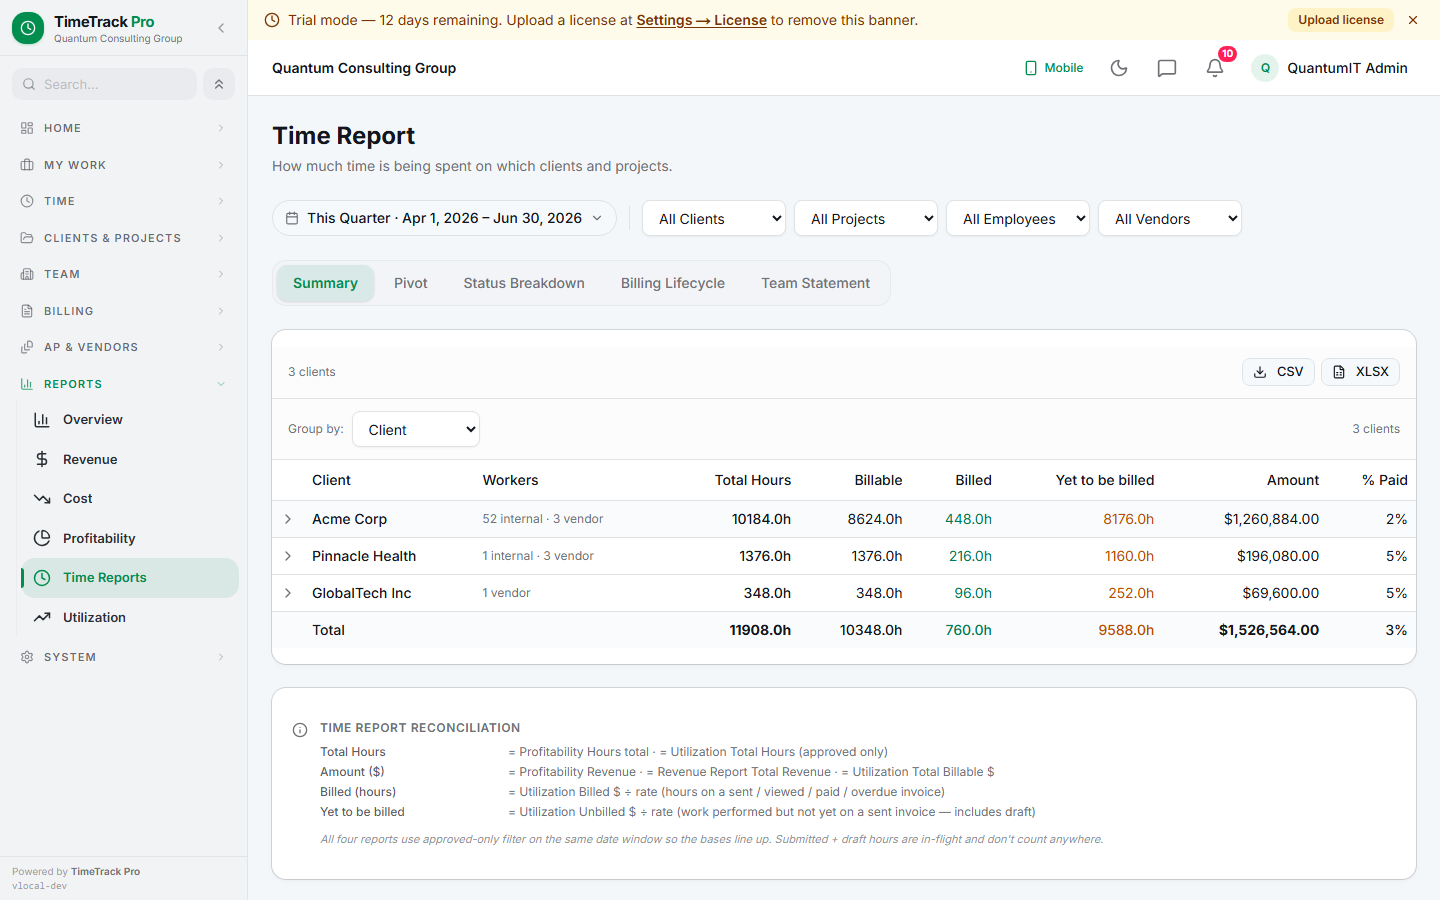Image resolution: width=1440 pixels, height=900 pixels.
Task: Click Acme Corp amount $1,260,884.00
Action: (1271, 519)
